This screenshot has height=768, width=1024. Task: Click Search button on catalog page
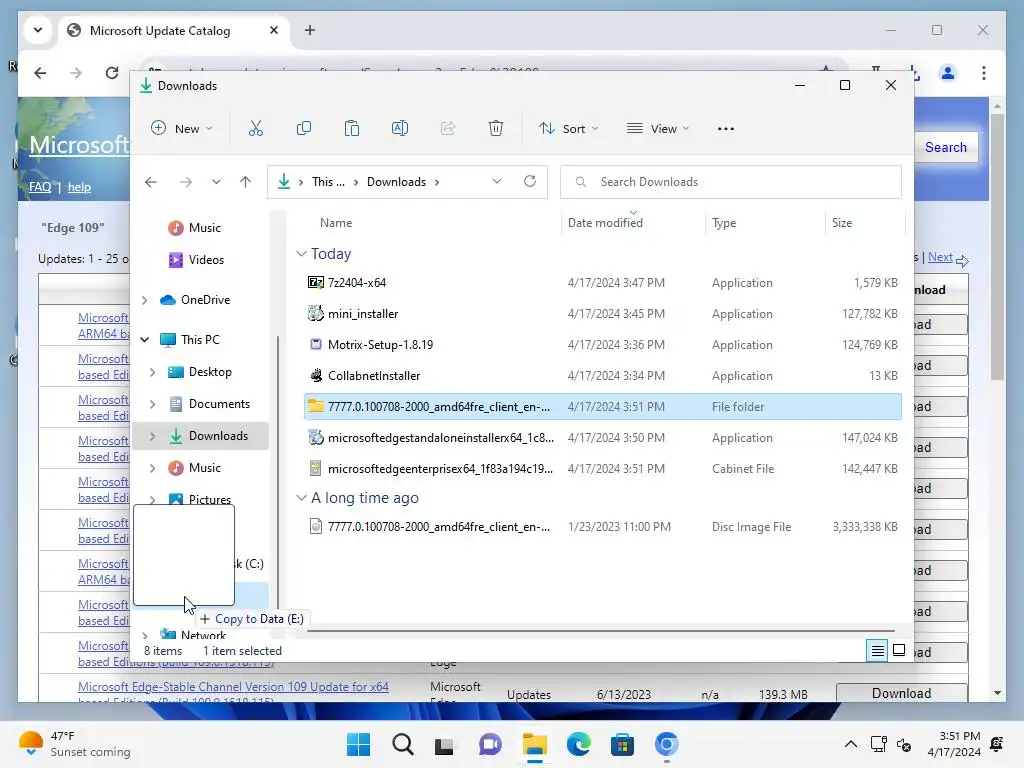[x=945, y=148]
